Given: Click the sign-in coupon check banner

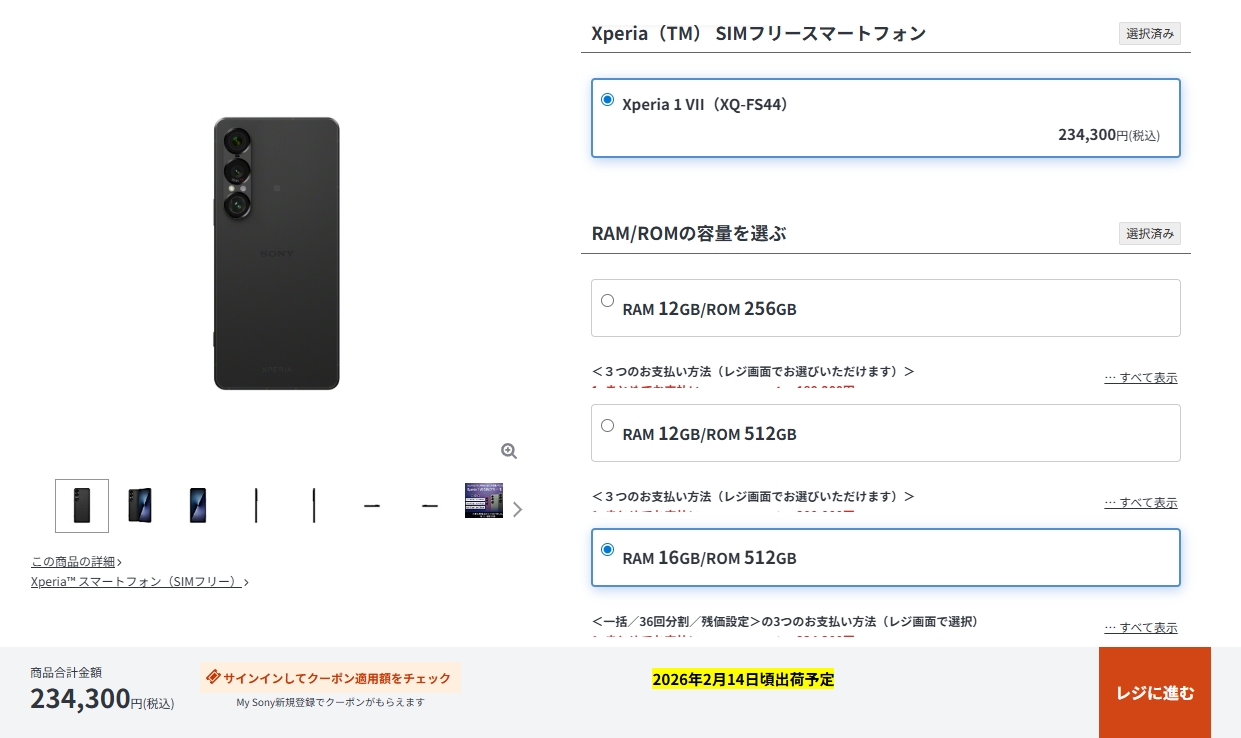Looking at the screenshot, I should point(330,677).
